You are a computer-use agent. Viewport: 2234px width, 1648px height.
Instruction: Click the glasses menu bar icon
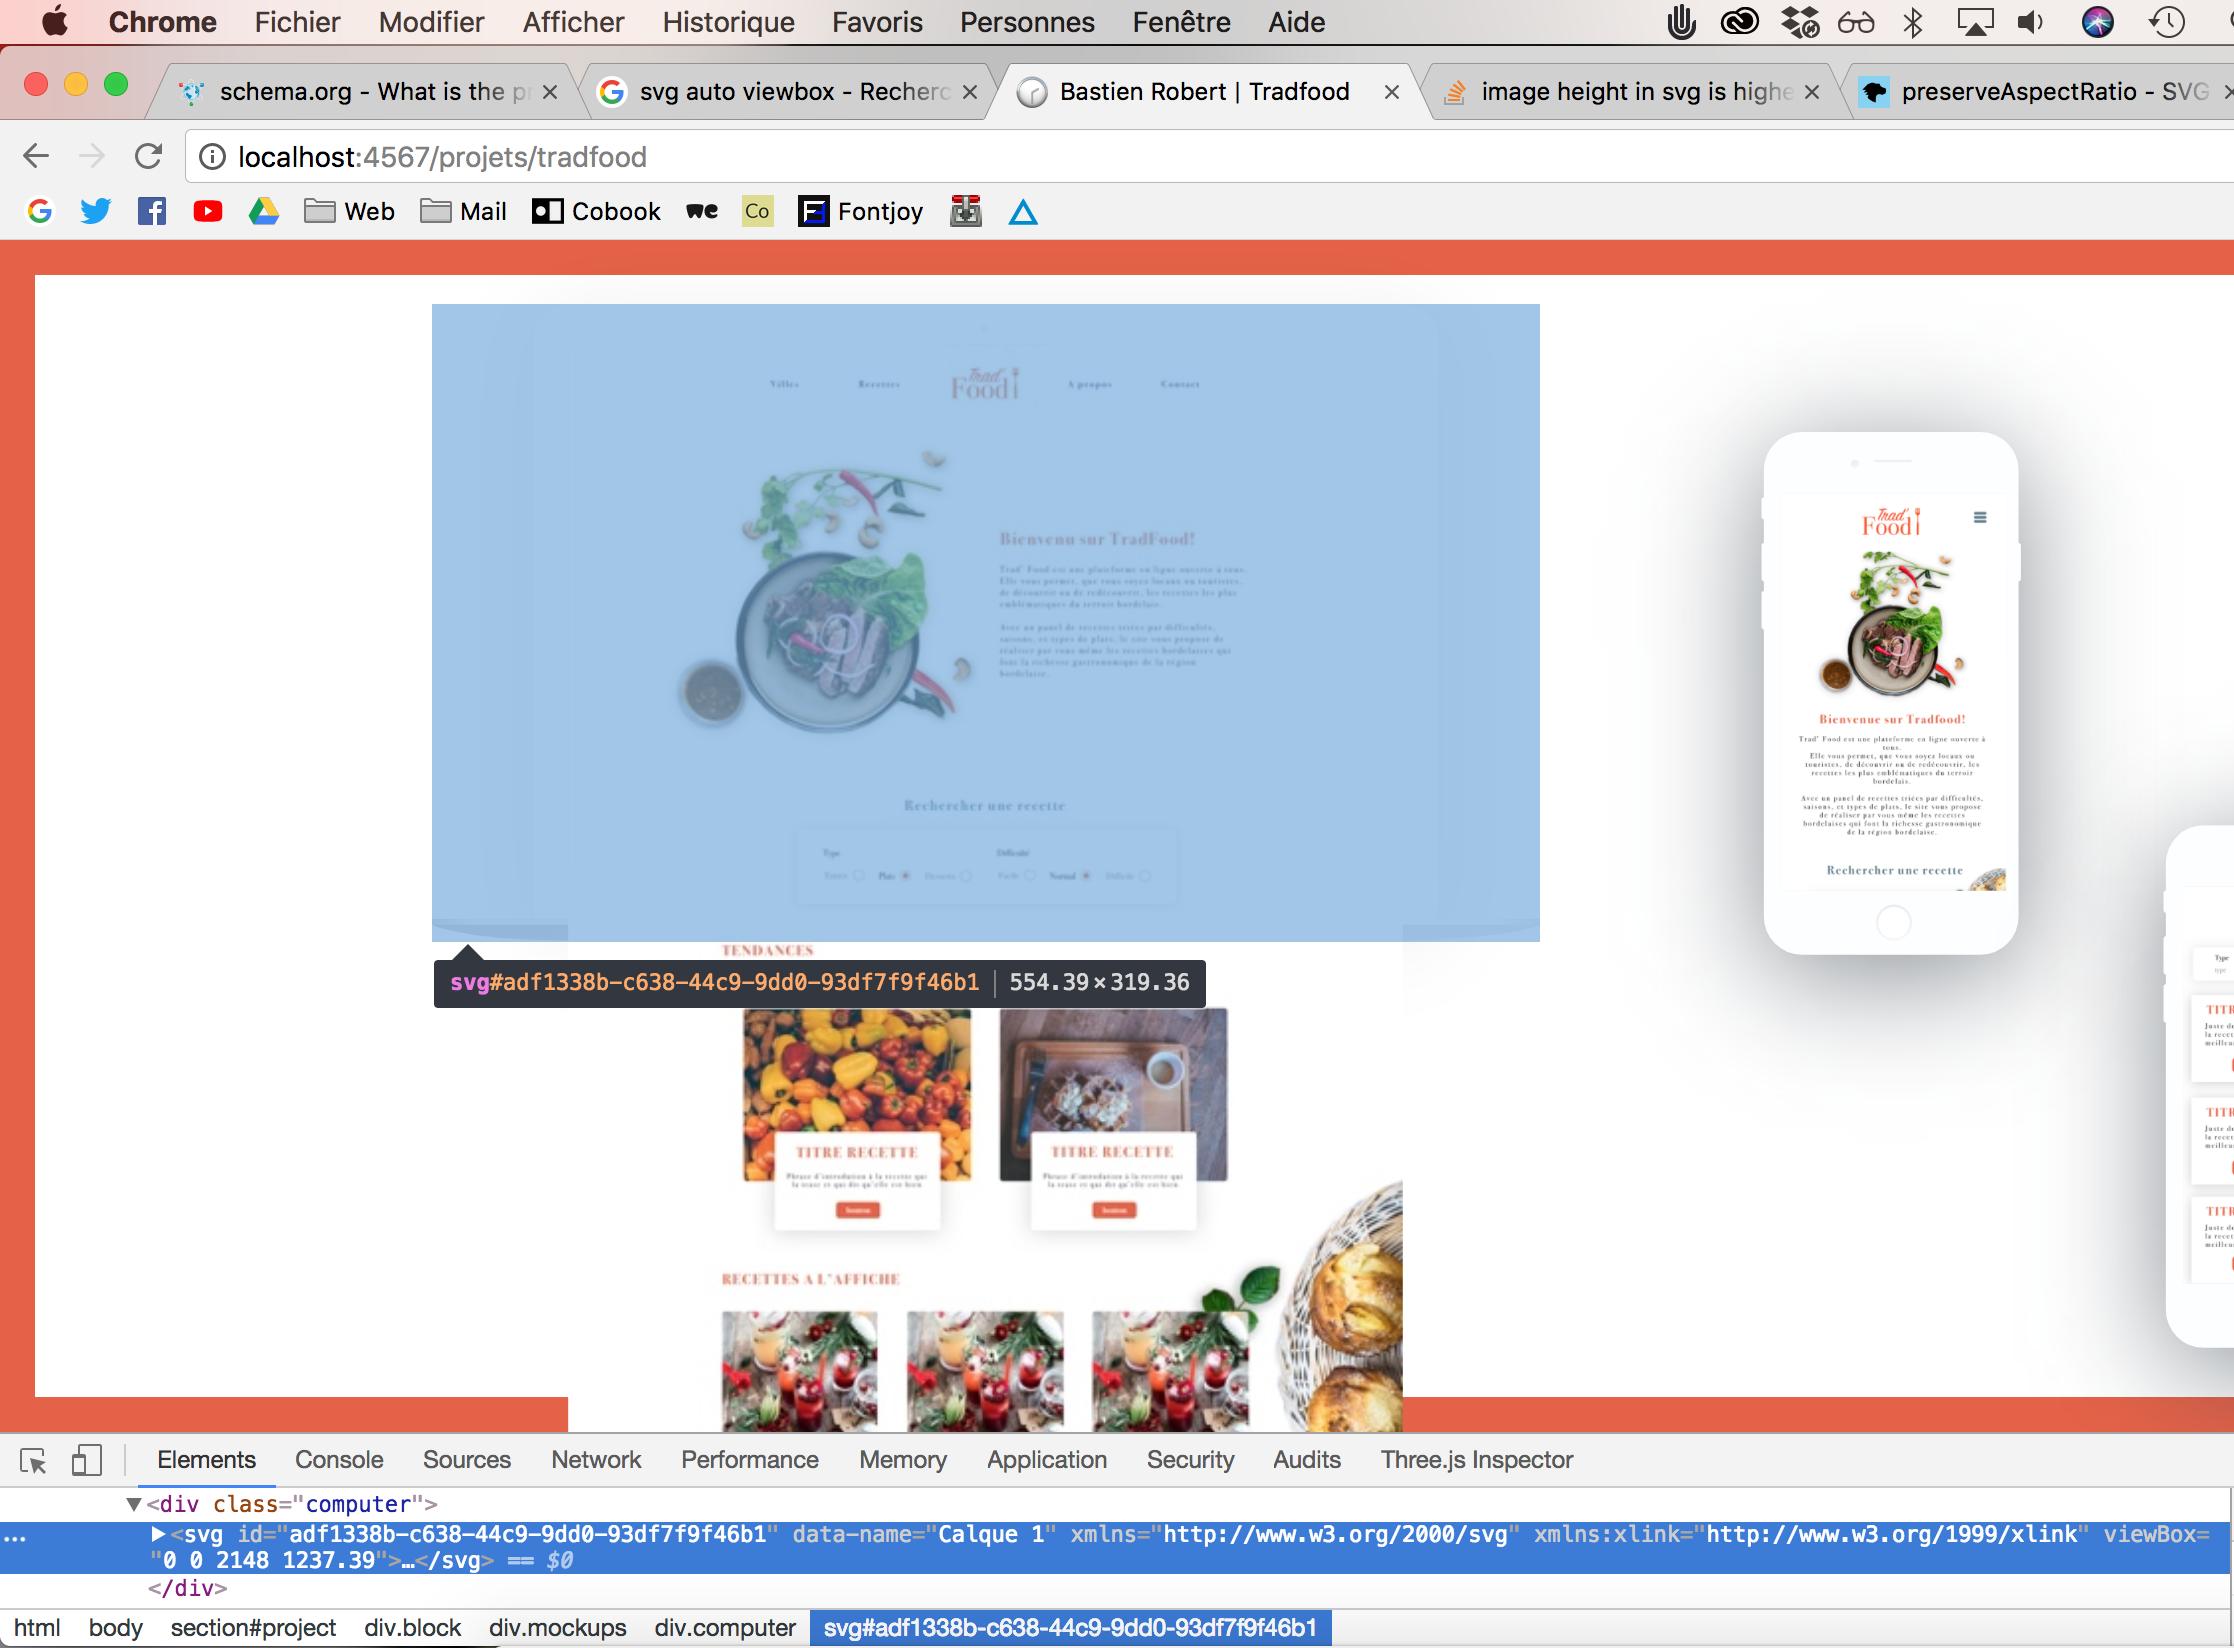coord(1856,22)
